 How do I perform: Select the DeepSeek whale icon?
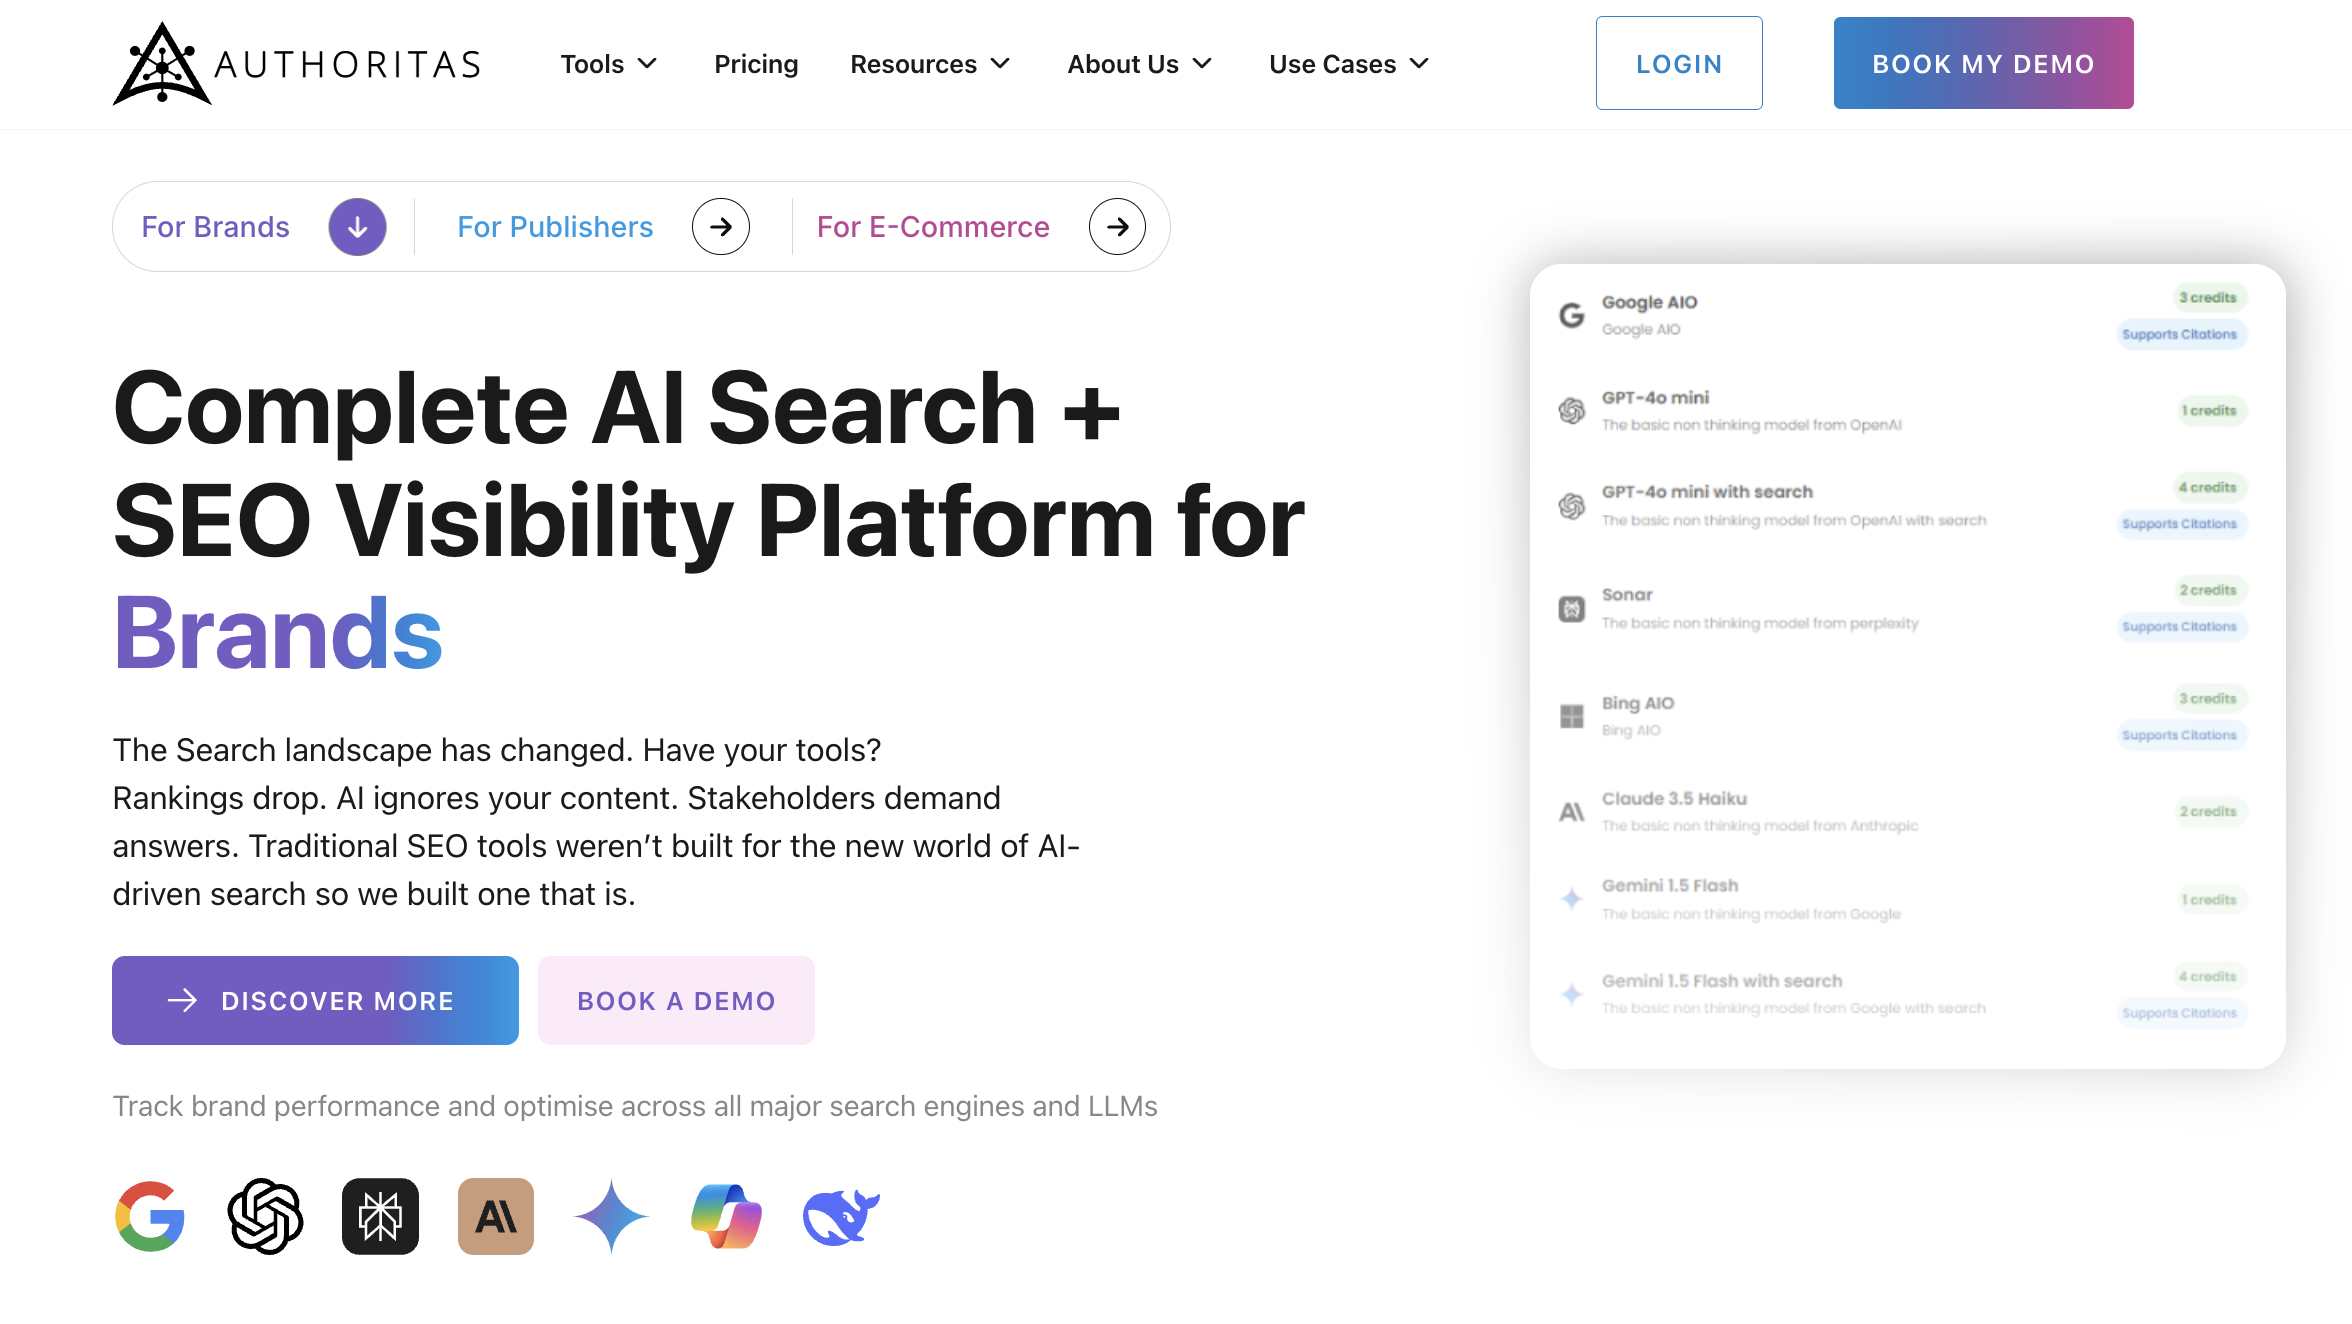pyautogui.click(x=841, y=1216)
